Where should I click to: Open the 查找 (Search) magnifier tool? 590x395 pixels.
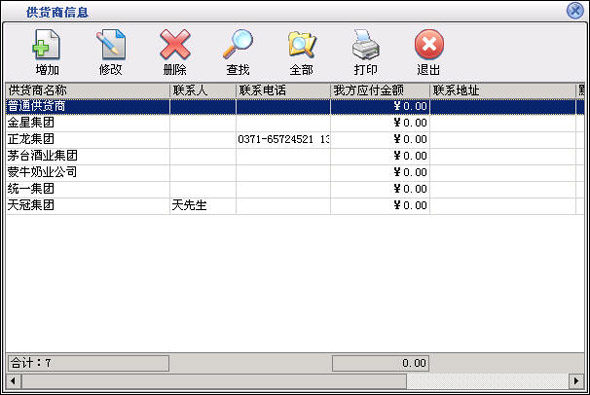[238, 45]
